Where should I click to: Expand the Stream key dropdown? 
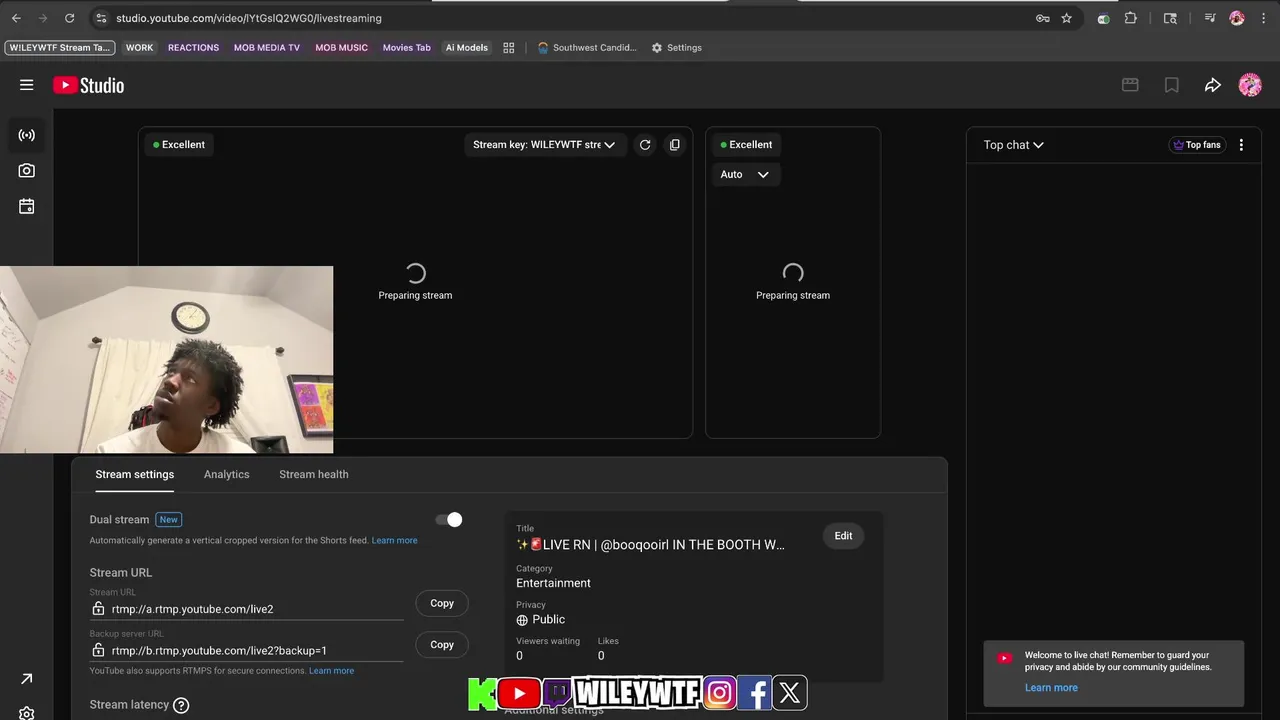point(544,145)
